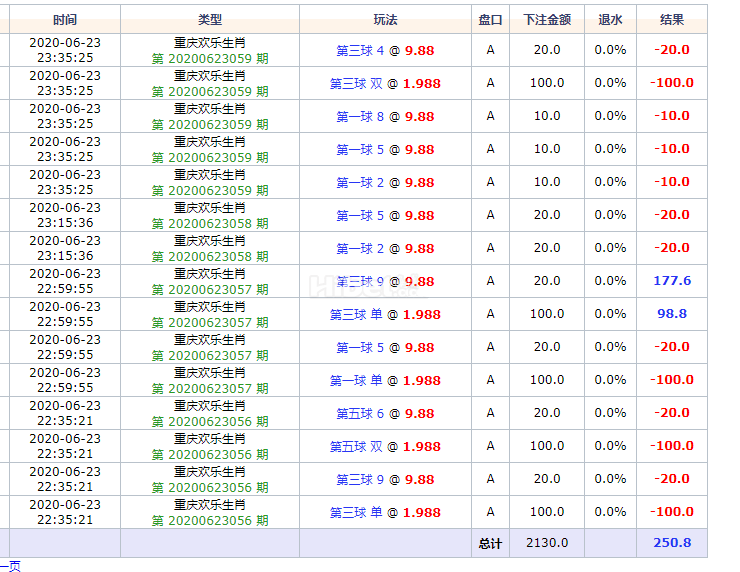Open period 20200623059 link in 第一球 8 row
740x572 pixels.
pyautogui.click(x=210, y=125)
